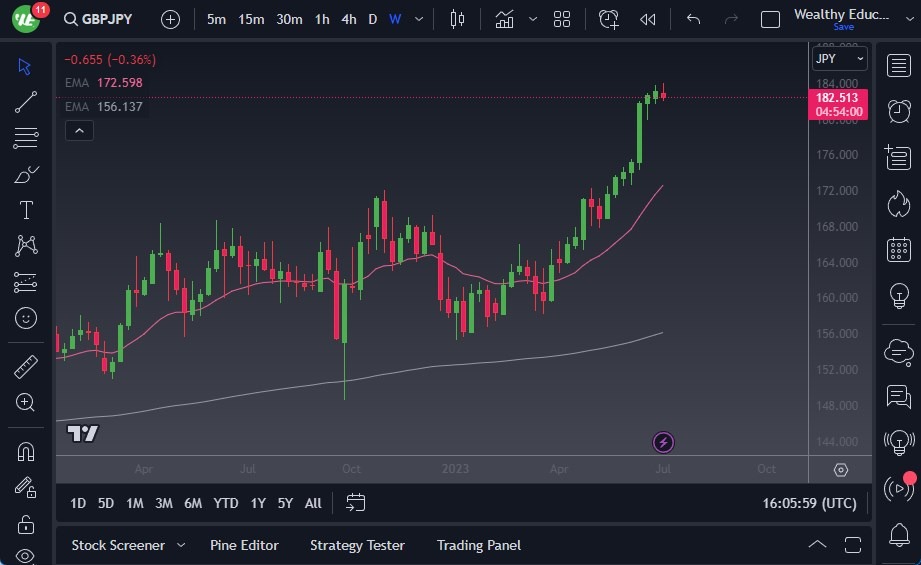The image size is (921, 565).
Task: Select the trend line drawing tool
Action: coord(26,102)
